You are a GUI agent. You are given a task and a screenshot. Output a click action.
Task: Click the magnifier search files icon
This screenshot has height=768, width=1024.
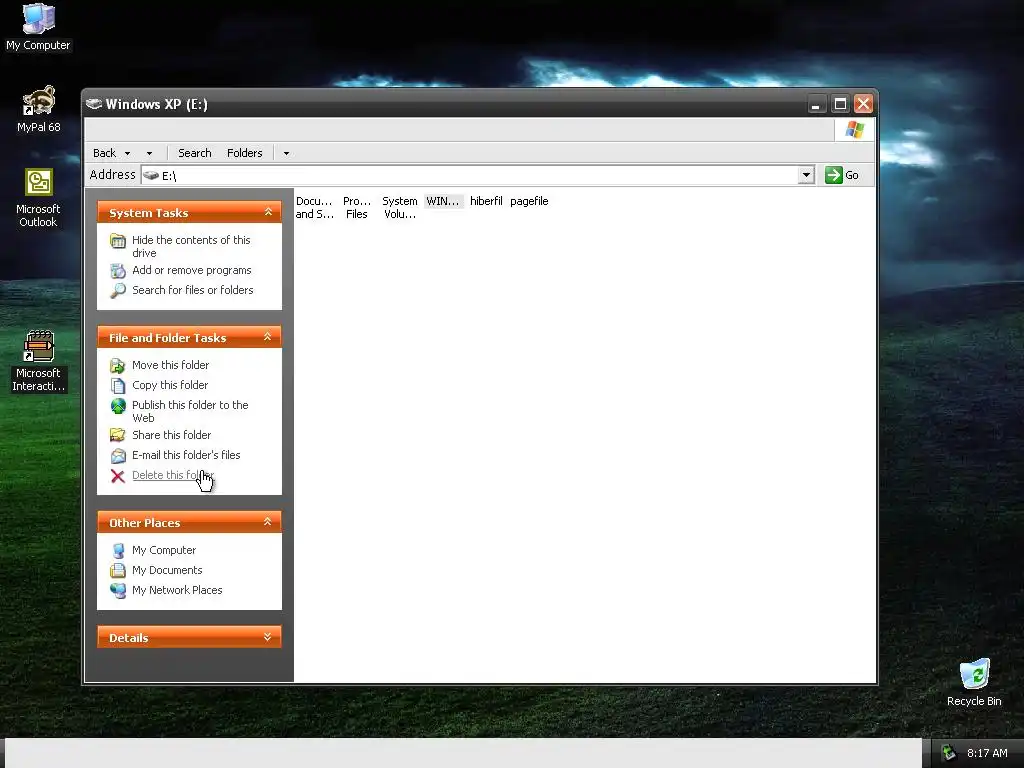(118, 291)
